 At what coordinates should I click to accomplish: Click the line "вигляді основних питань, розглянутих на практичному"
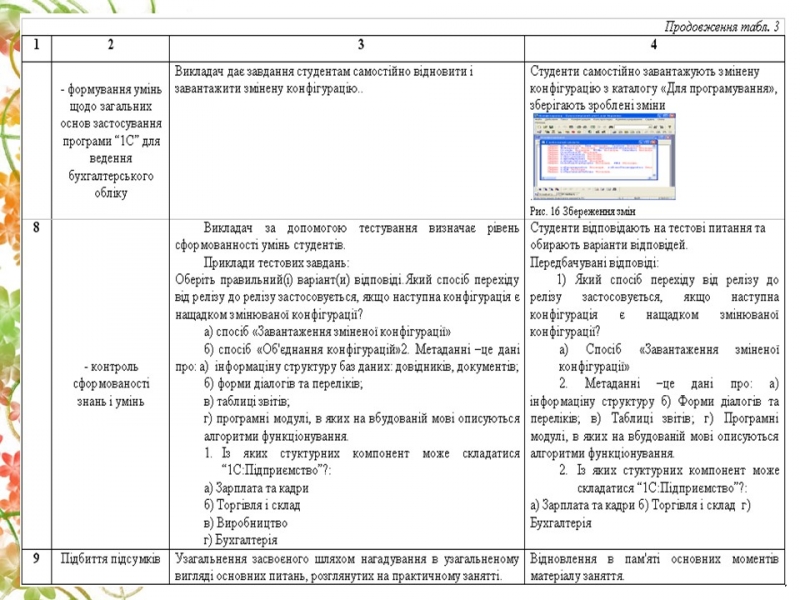pos(339,576)
